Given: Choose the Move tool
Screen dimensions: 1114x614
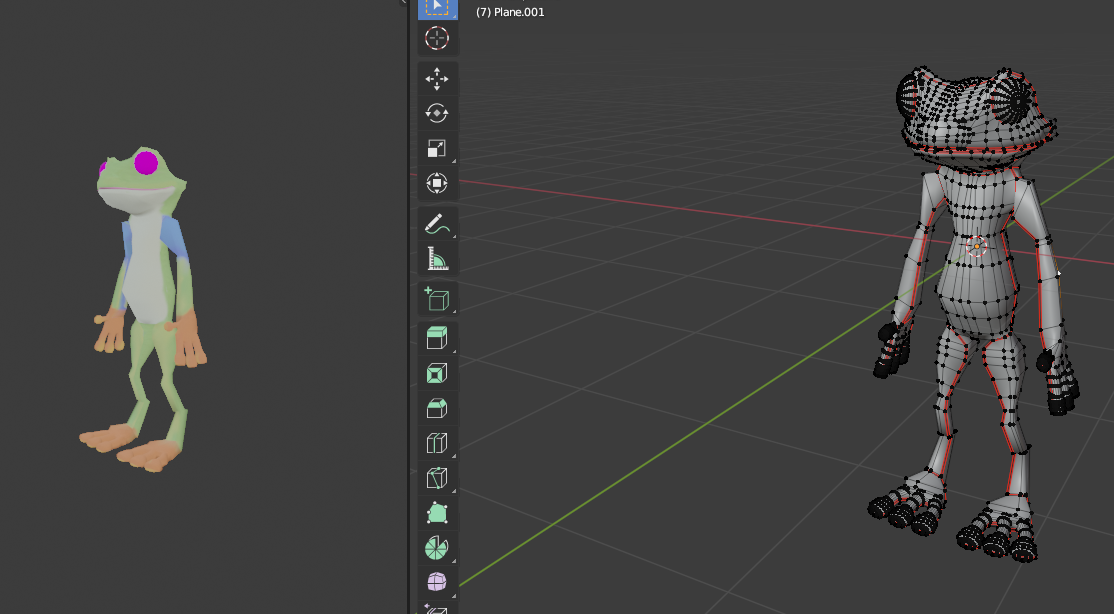Looking at the screenshot, I should coord(437,78).
